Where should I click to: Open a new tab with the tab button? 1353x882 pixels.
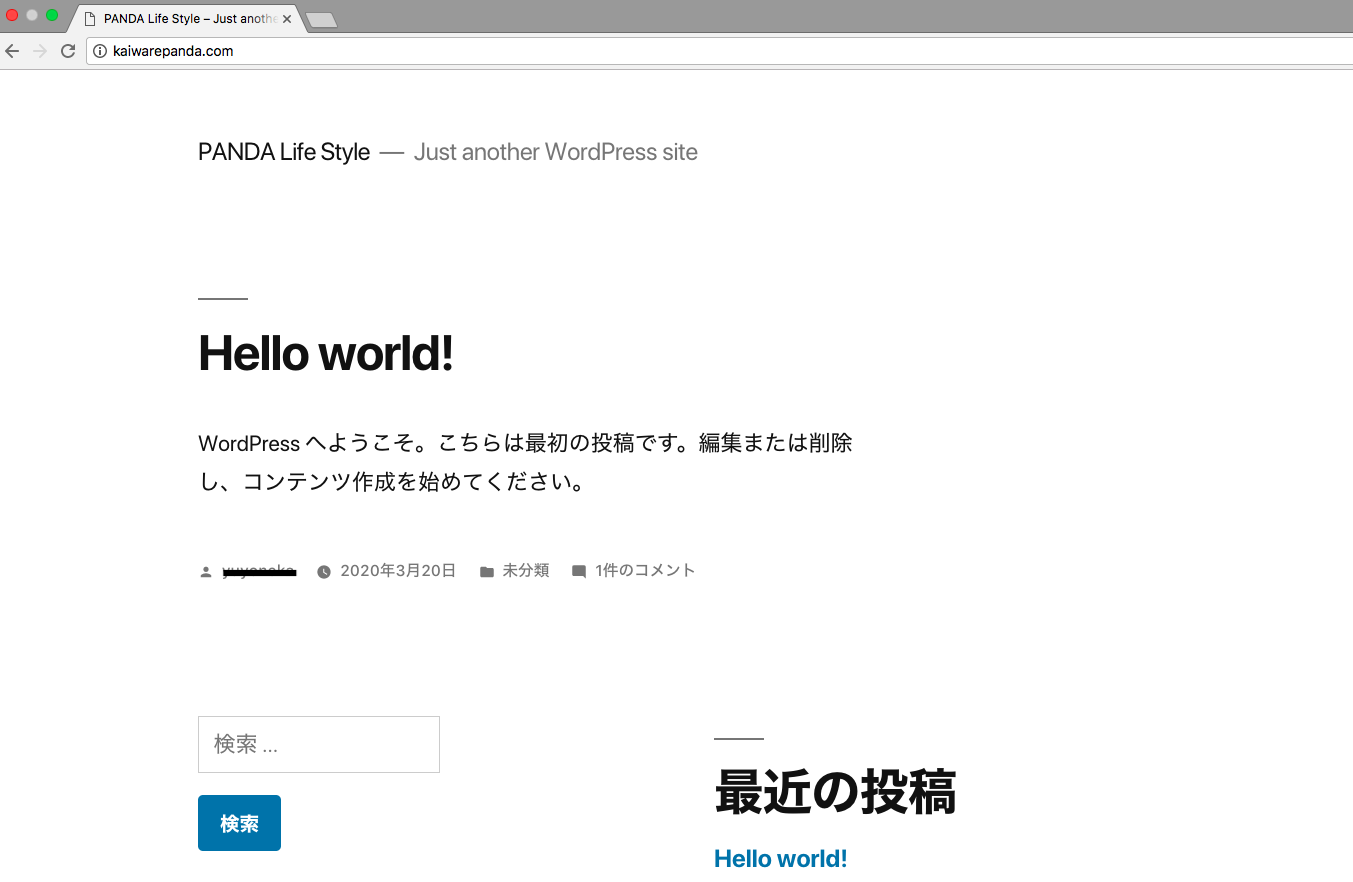pyautogui.click(x=321, y=20)
